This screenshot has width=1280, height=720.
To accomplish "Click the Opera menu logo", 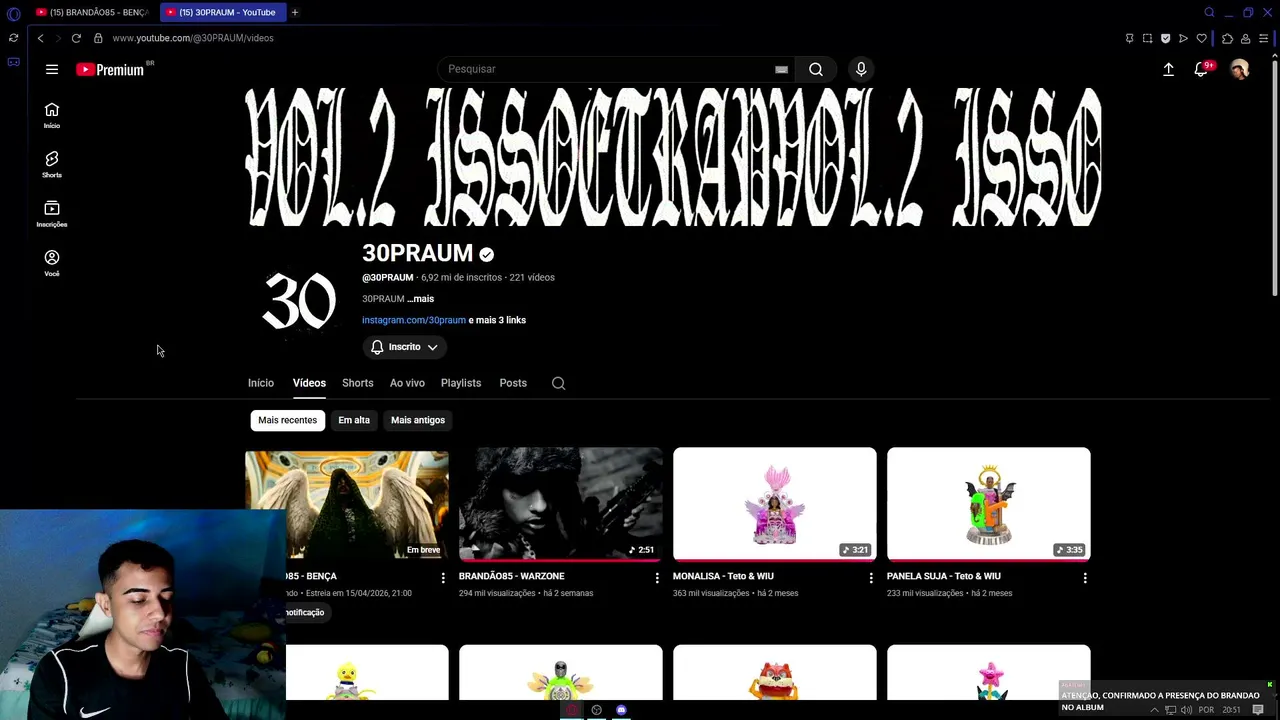I will 13,13.
